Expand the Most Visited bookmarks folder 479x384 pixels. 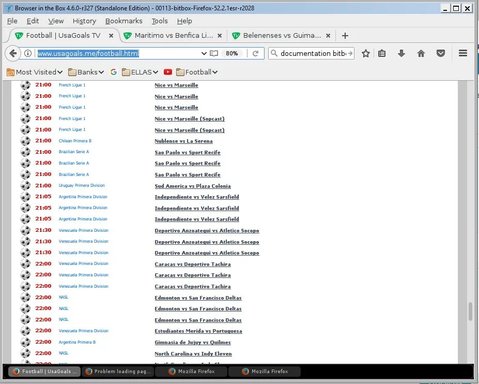34,72
